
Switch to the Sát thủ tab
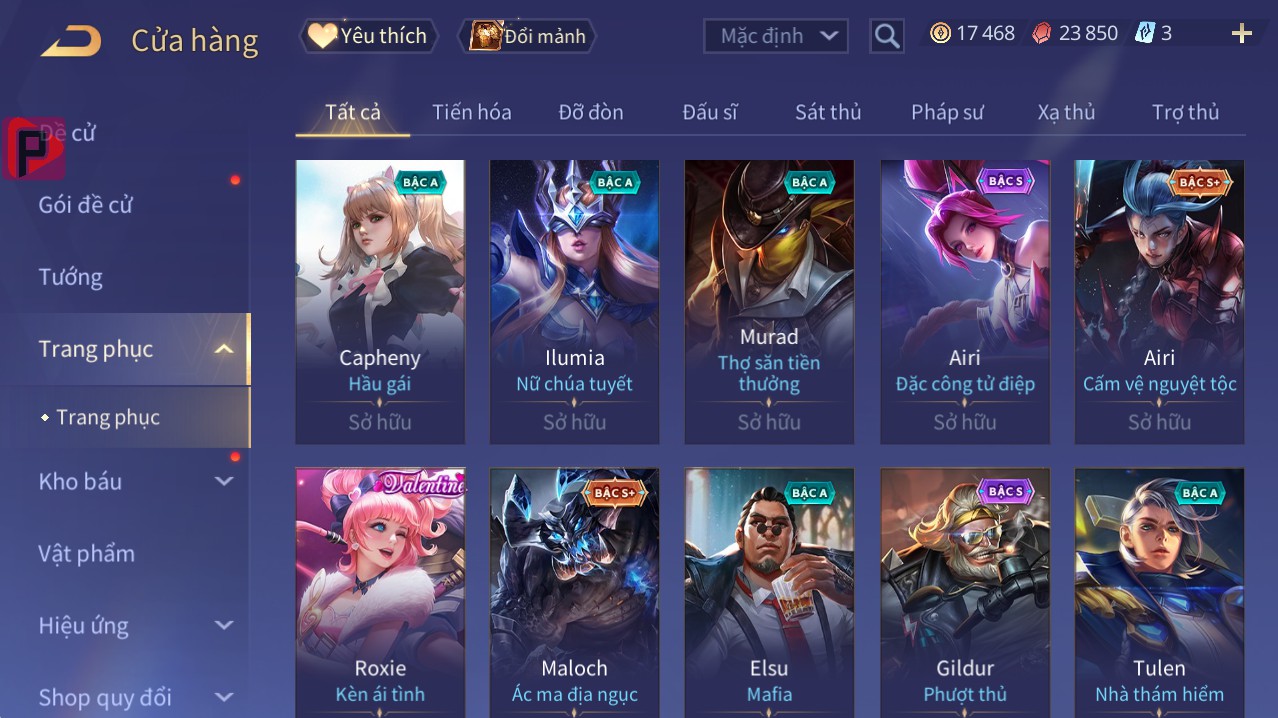[x=828, y=112]
